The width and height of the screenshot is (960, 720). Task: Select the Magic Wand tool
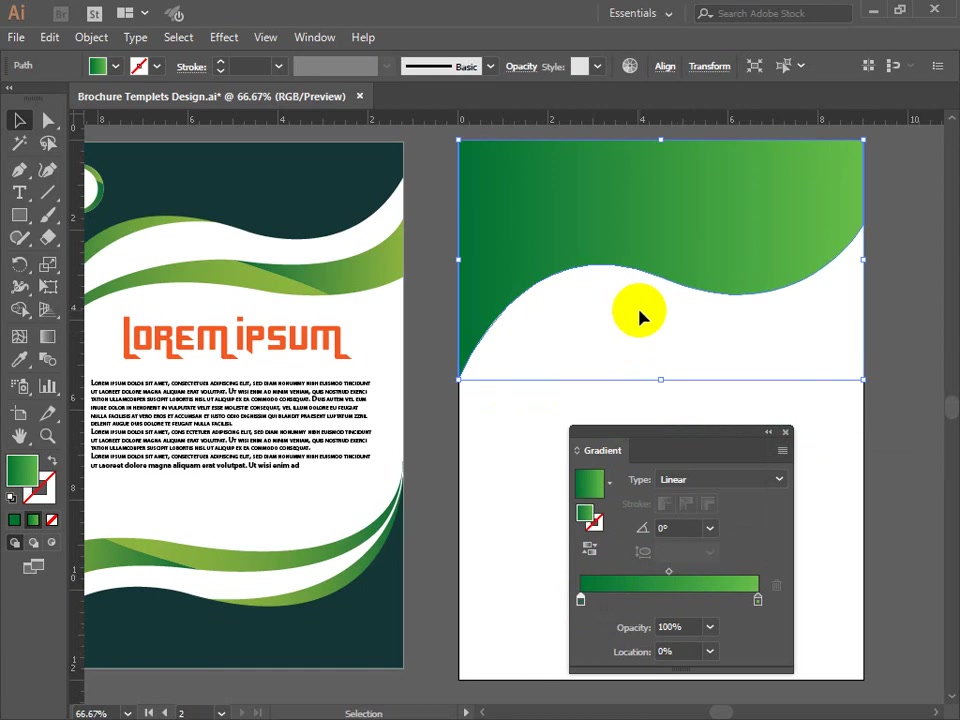click(x=19, y=143)
